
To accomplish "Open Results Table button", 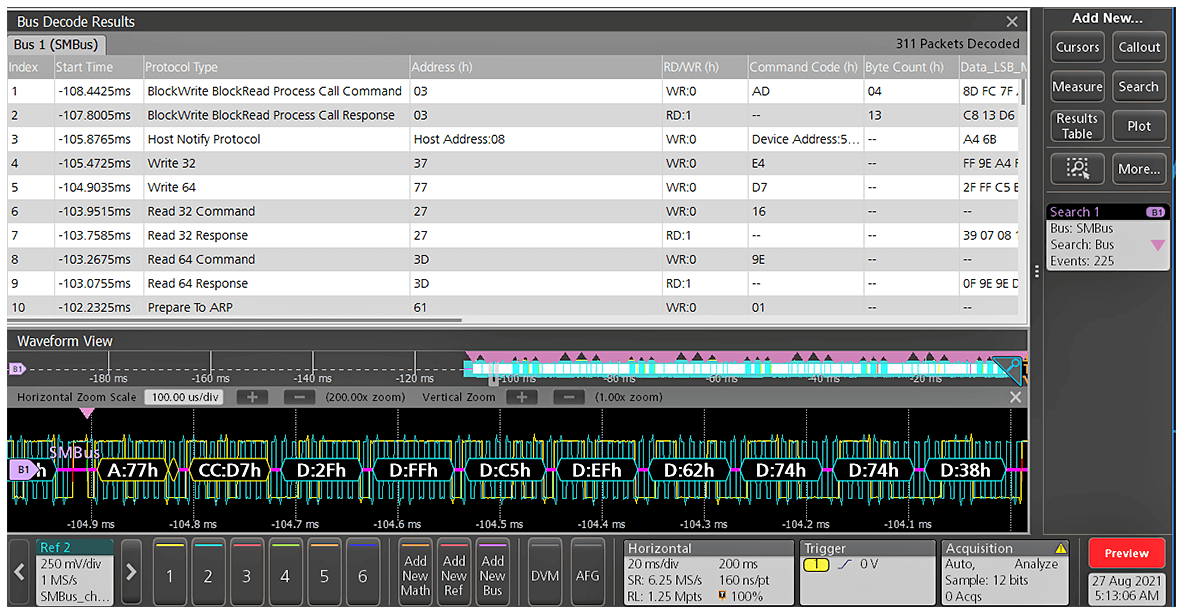I will (x=1077, y=126).
